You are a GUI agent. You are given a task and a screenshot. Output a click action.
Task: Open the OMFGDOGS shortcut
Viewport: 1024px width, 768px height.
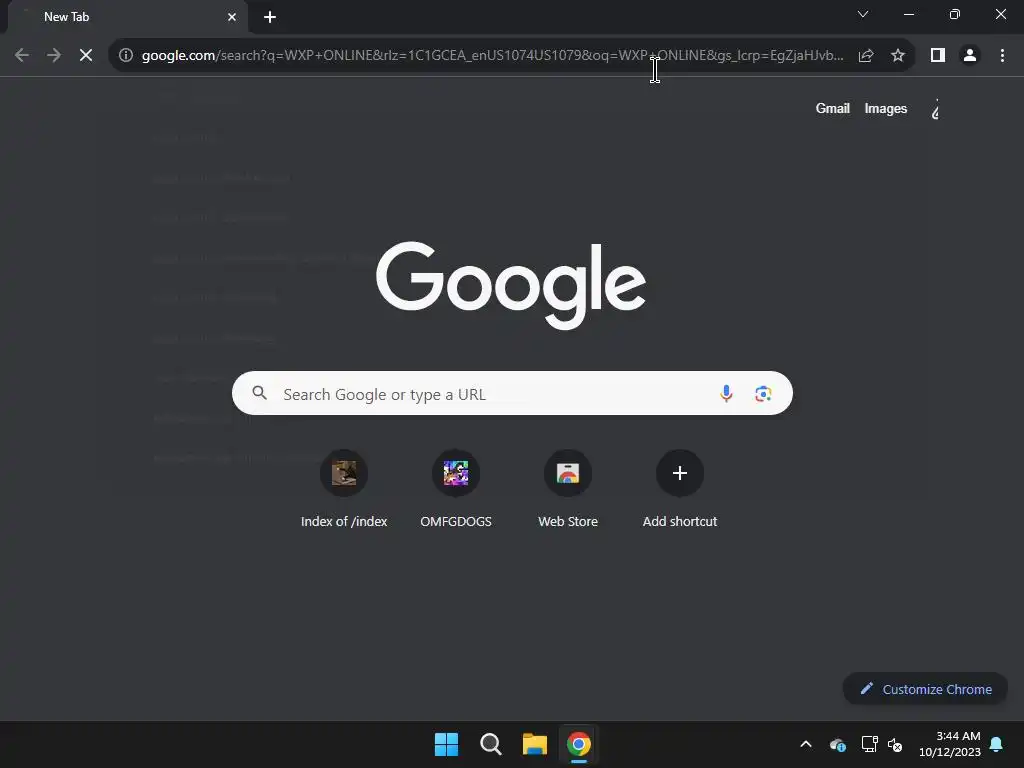(456, 489)
